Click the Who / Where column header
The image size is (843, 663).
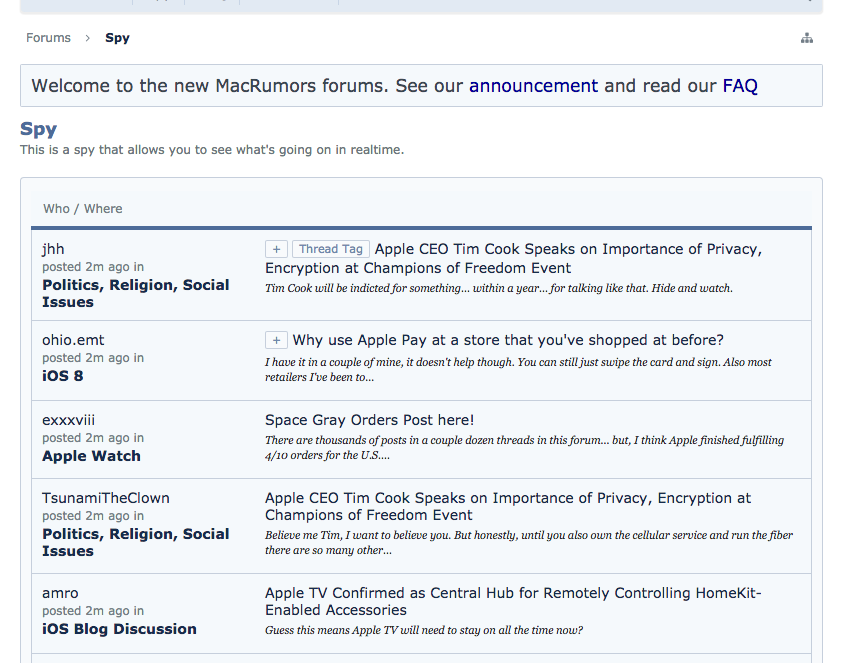83,209
